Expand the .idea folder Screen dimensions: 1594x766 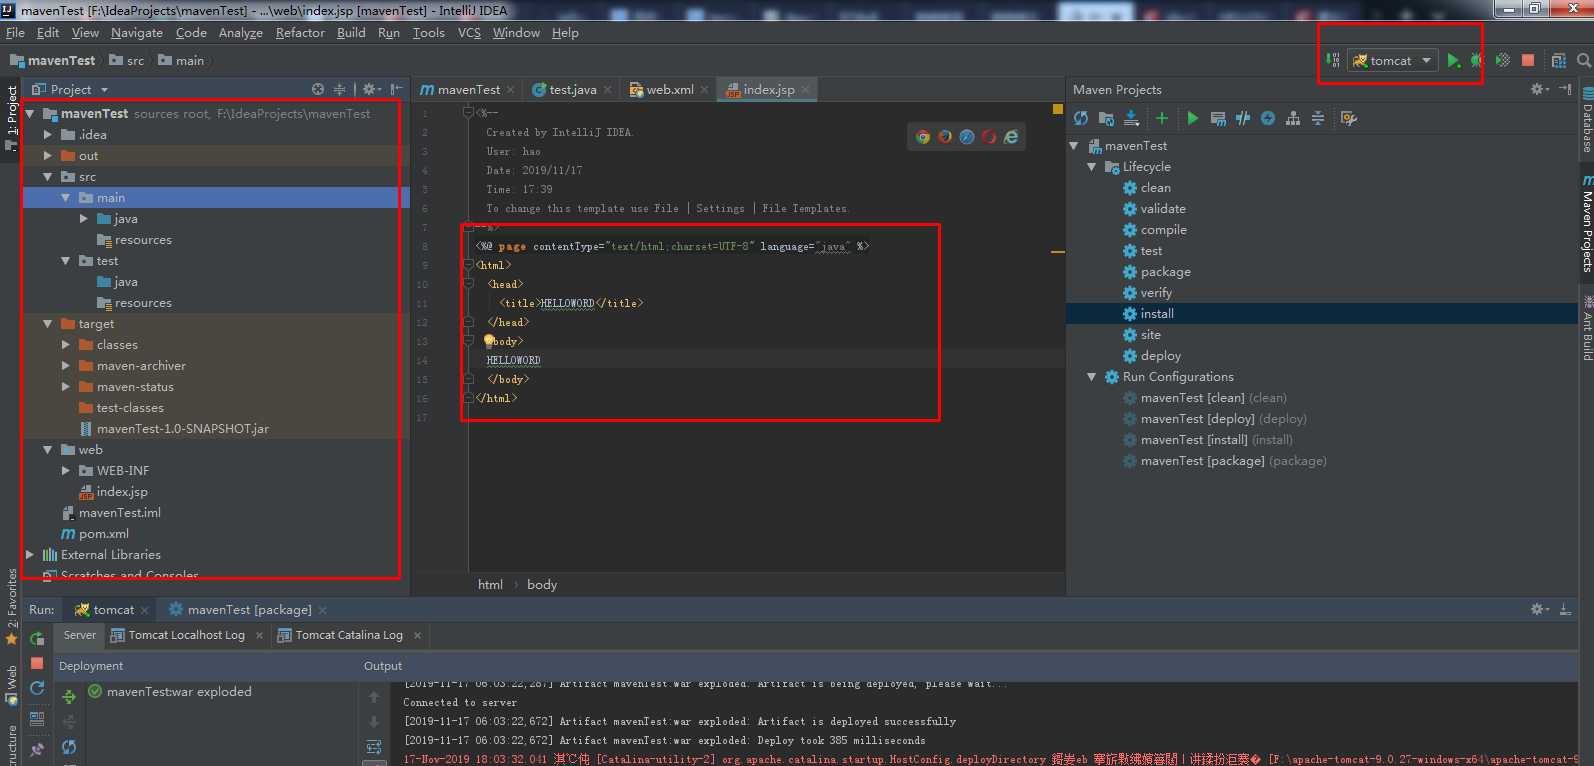(47, 135)
